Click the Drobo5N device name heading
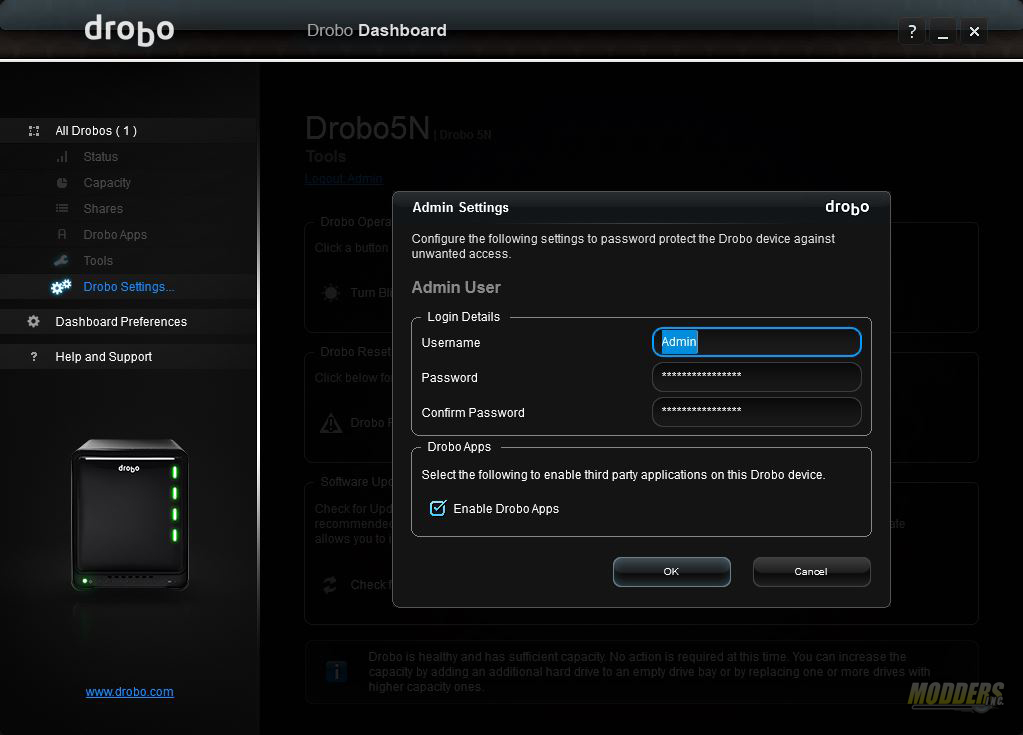The height and width of the screenshot is (735, 1023). (367, 128)
